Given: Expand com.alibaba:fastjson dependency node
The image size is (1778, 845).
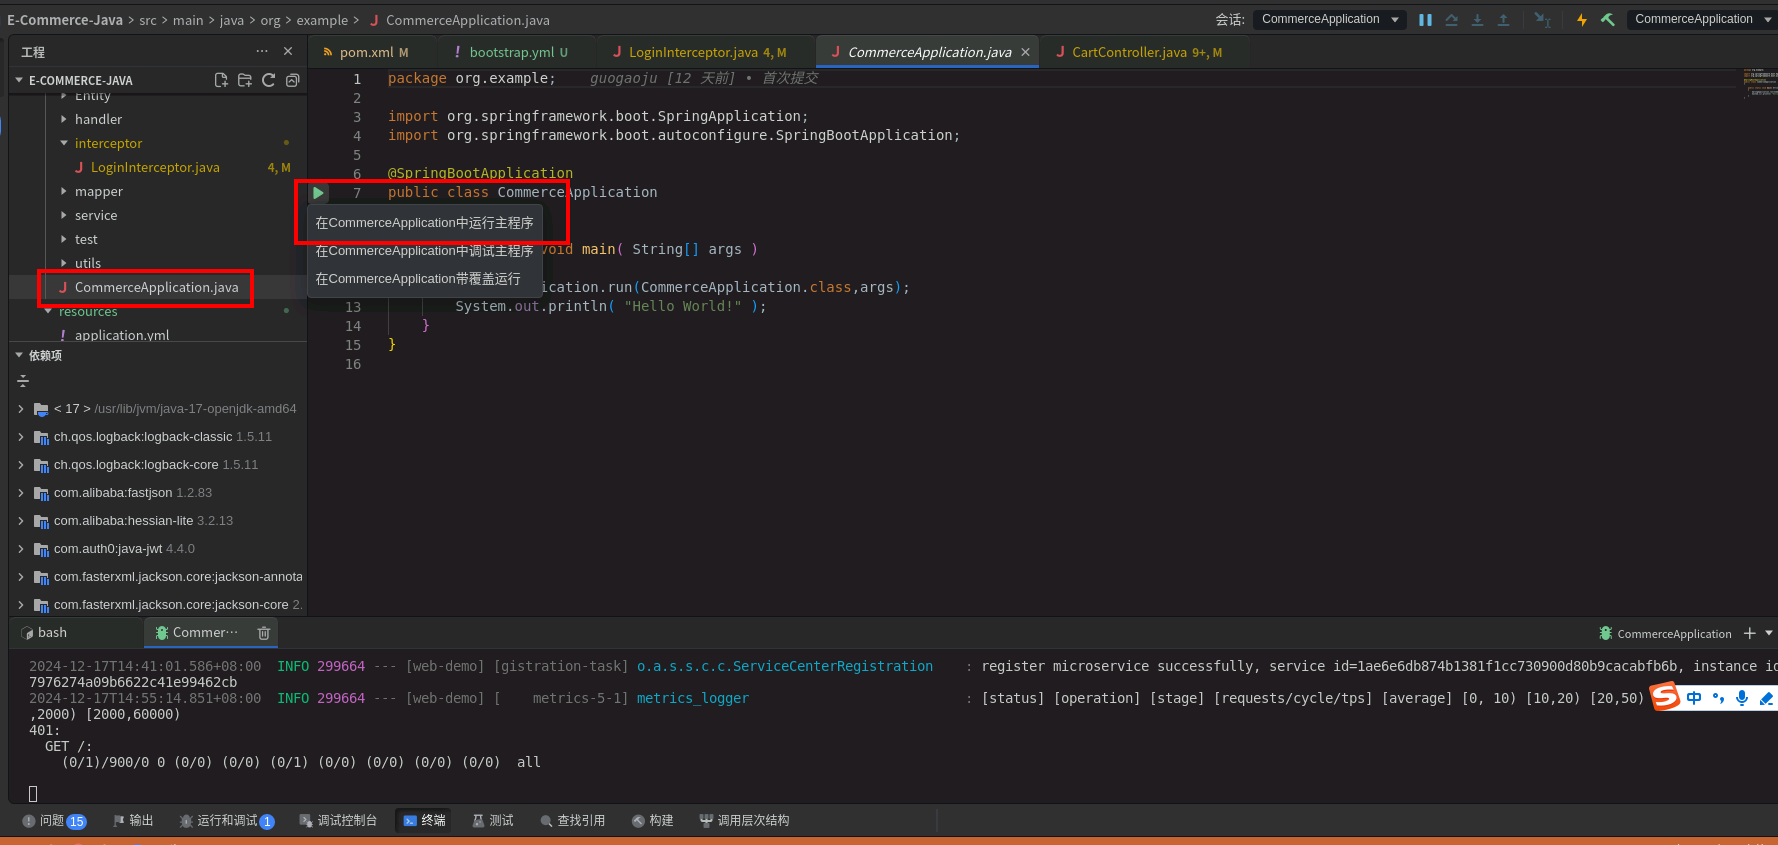Looking at the screenshot, I should click(x=21, y=493).
